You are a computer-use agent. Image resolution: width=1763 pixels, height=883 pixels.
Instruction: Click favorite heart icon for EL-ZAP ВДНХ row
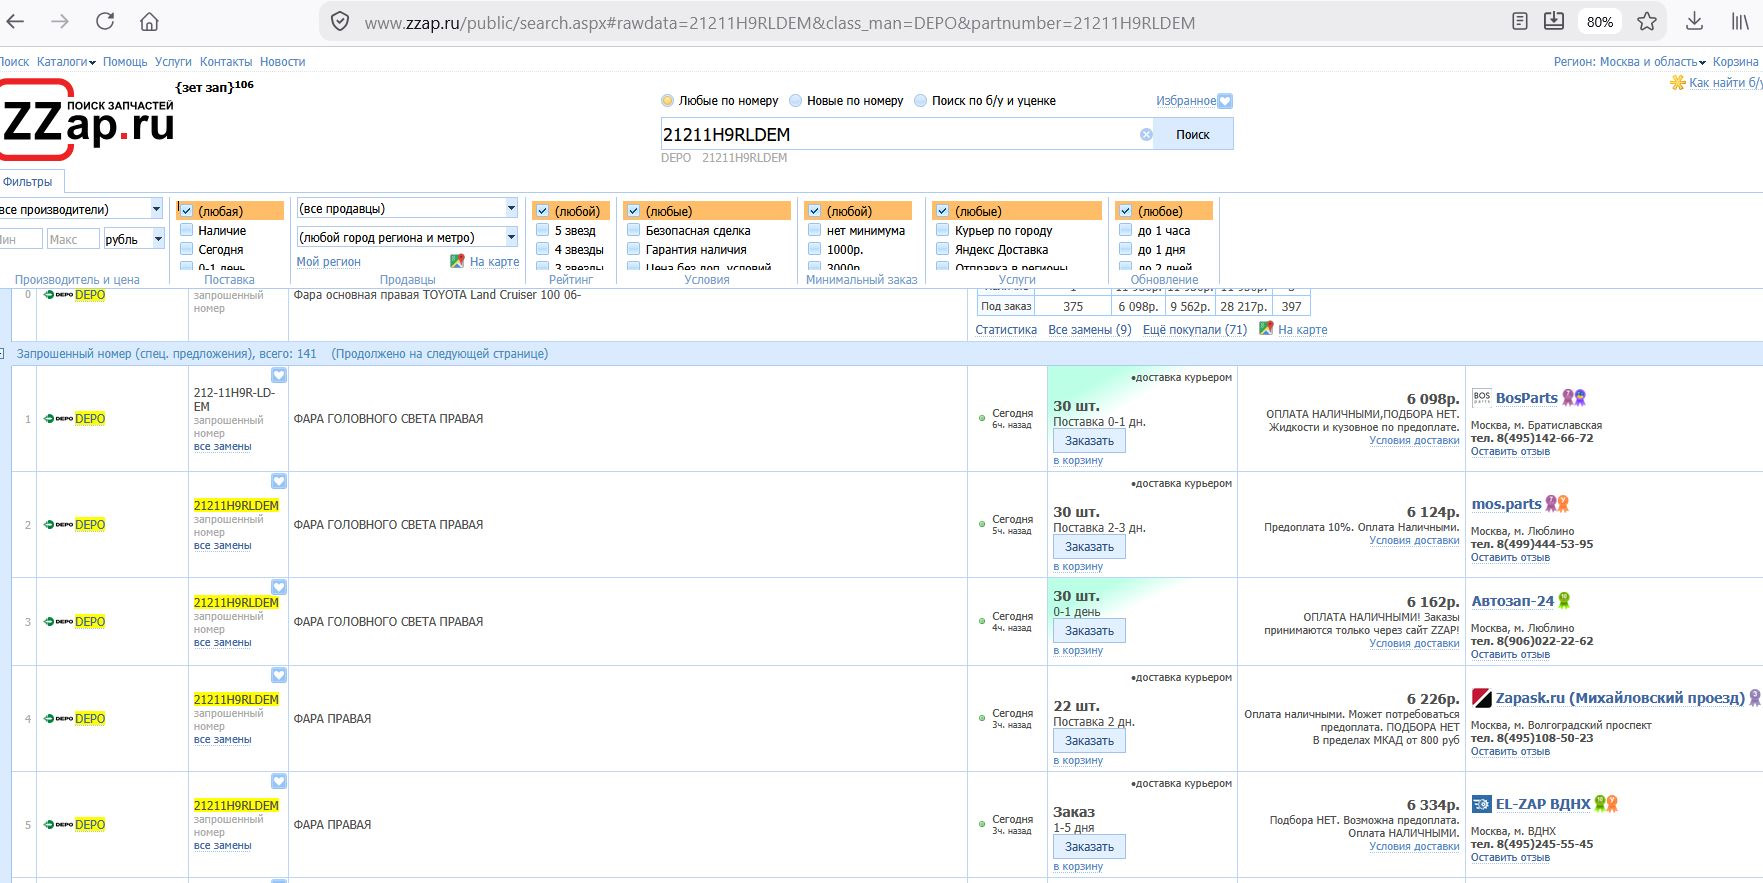click(279, 781)
